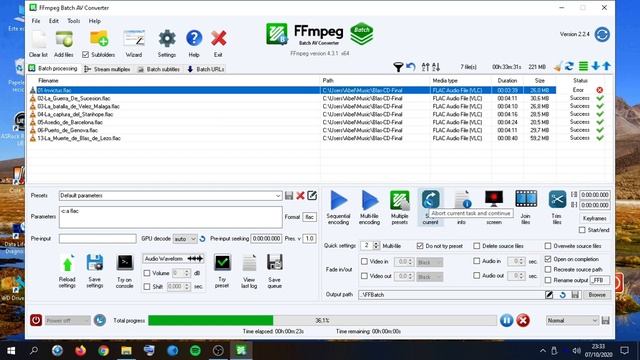
Task: Click the Clear list icon
Action: (x=39, y=40)
